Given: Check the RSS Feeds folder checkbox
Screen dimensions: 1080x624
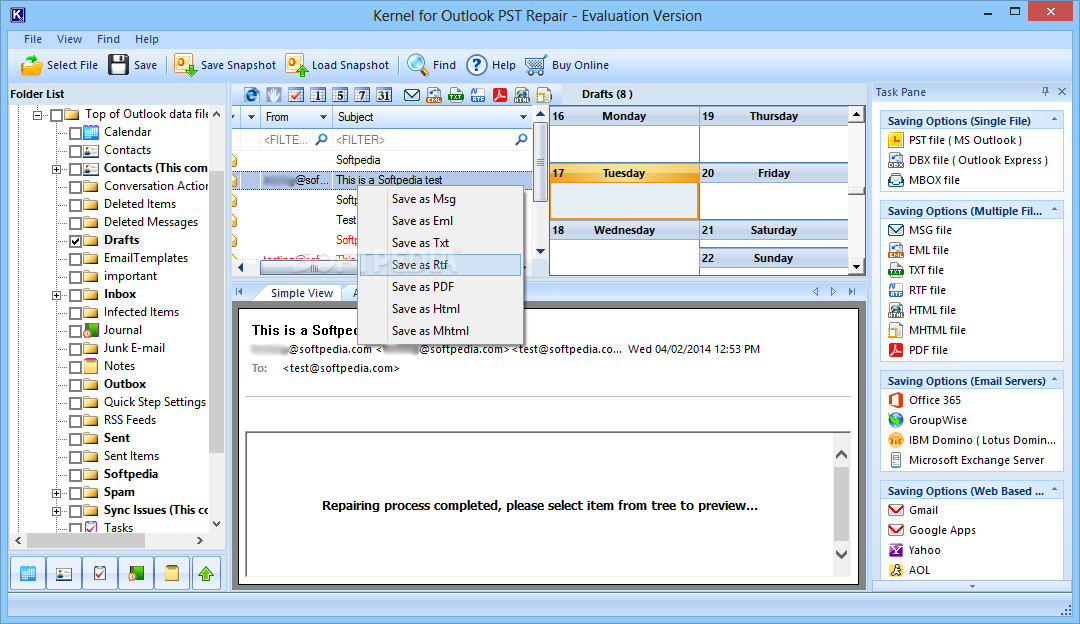Looking at the screenshot, I should click(76, 422).
